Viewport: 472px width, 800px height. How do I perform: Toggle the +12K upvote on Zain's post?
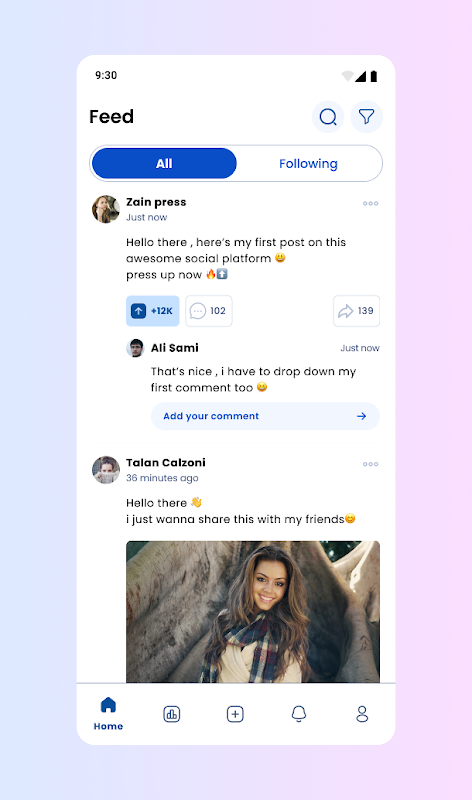153,311
